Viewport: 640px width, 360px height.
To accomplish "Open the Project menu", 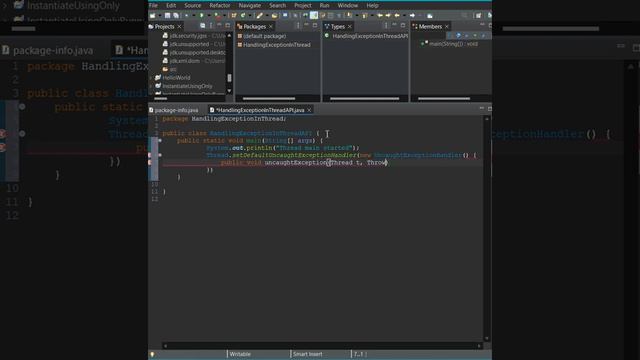I will [x=302, y=5].
